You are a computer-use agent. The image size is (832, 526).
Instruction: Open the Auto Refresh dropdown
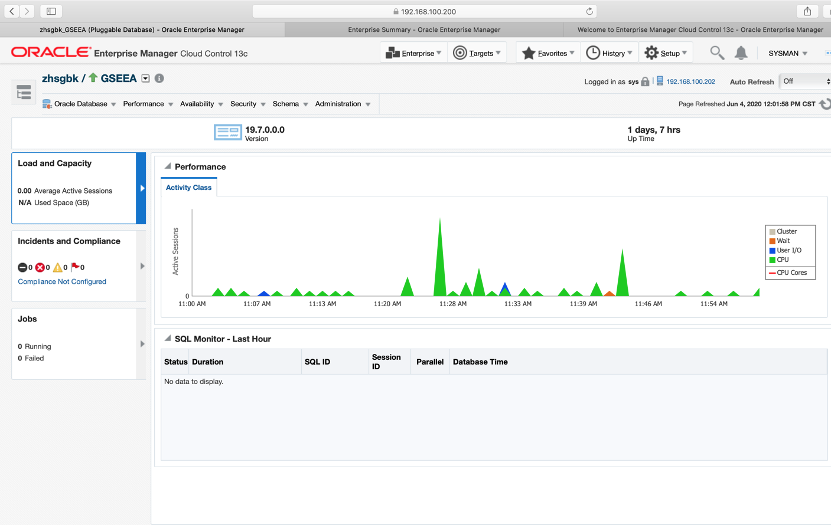[805, 81]
